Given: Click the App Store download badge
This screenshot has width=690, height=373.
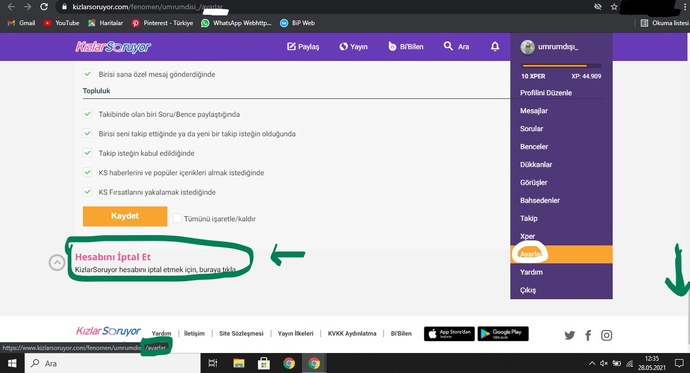Looking at the screenshot, I should [x=449, y=334].
